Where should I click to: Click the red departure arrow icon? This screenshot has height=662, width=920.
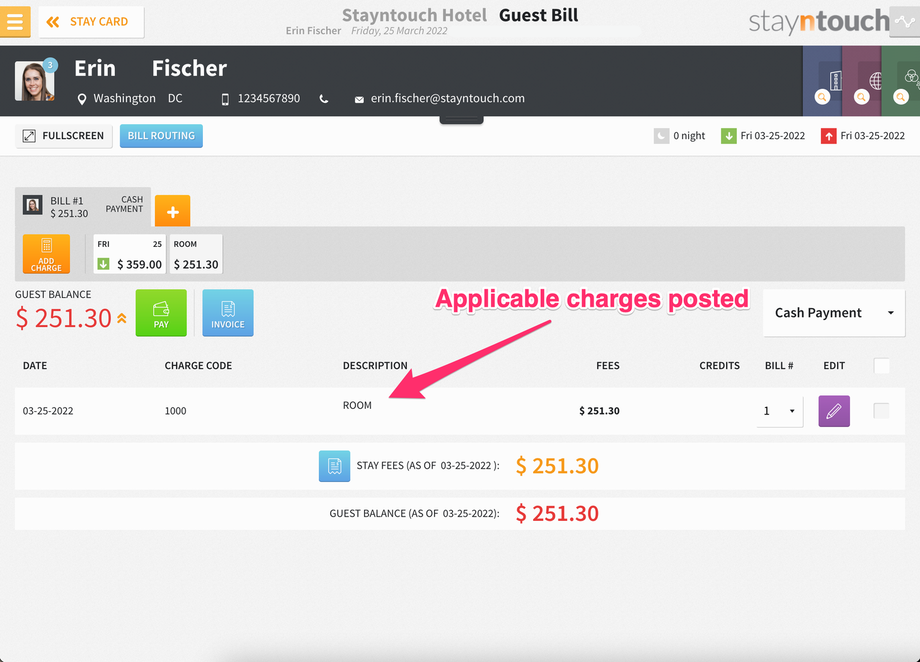click(x=828, y=136)
